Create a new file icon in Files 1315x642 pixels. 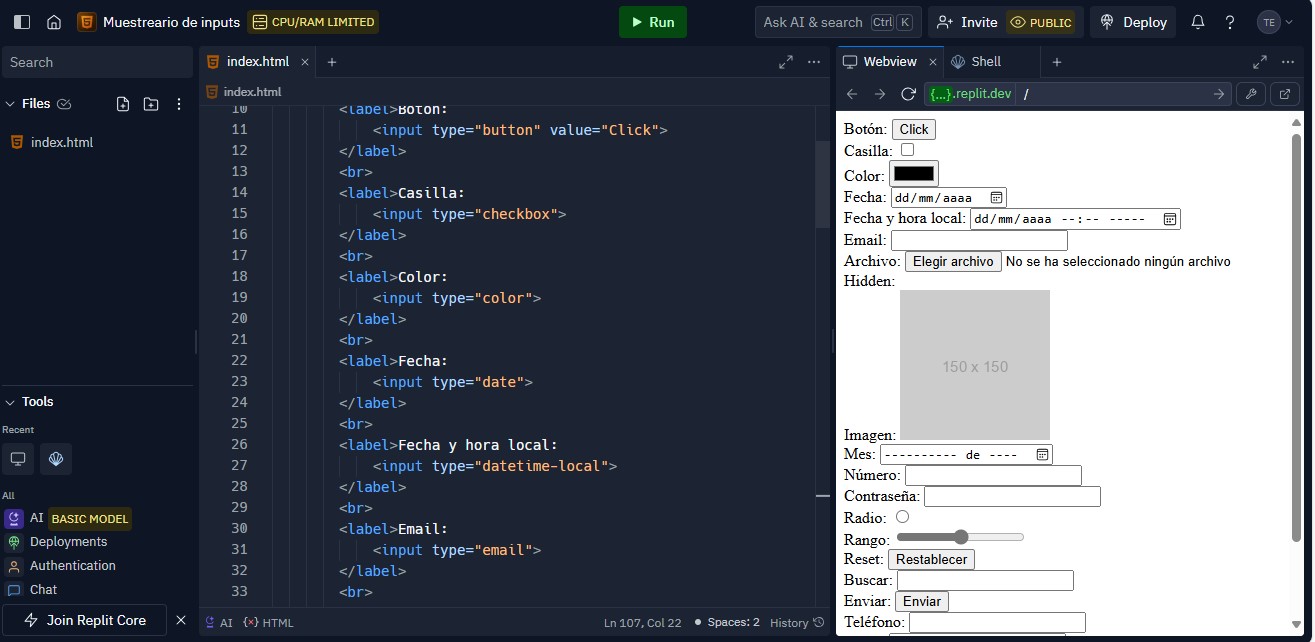[x=123, y=104]
